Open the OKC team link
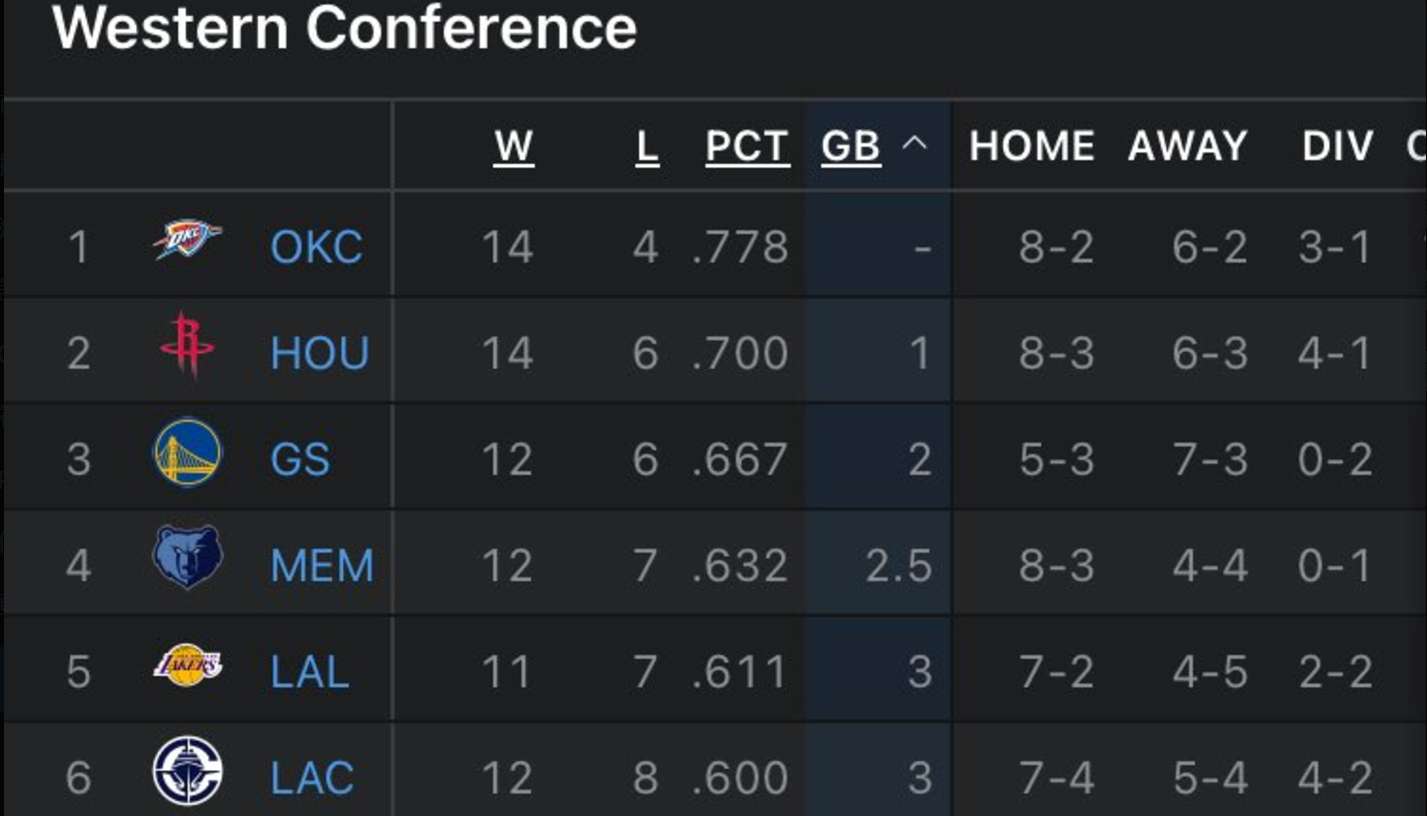The image size is (1427, 816). point(316,247)
